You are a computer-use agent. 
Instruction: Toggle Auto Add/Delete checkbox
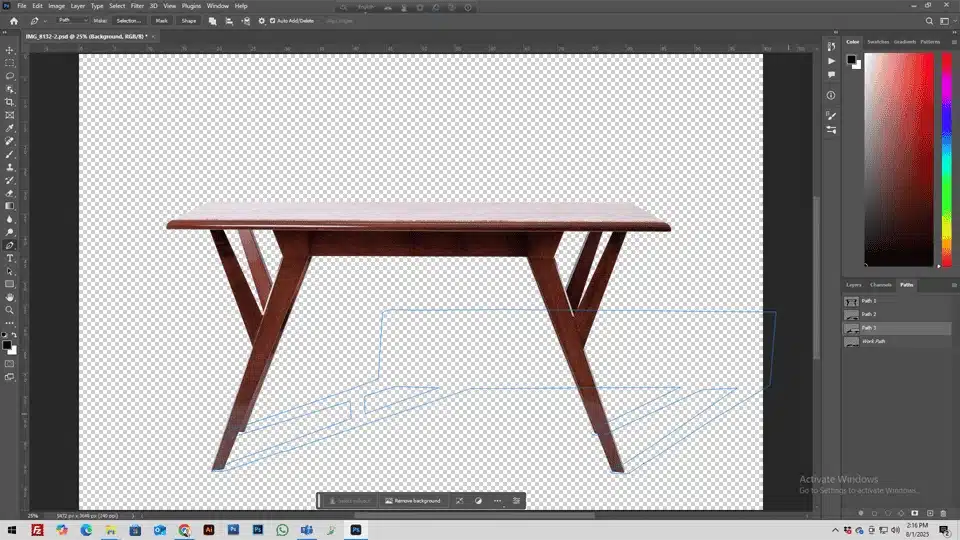pyautogui.click(x=273, y=21)
